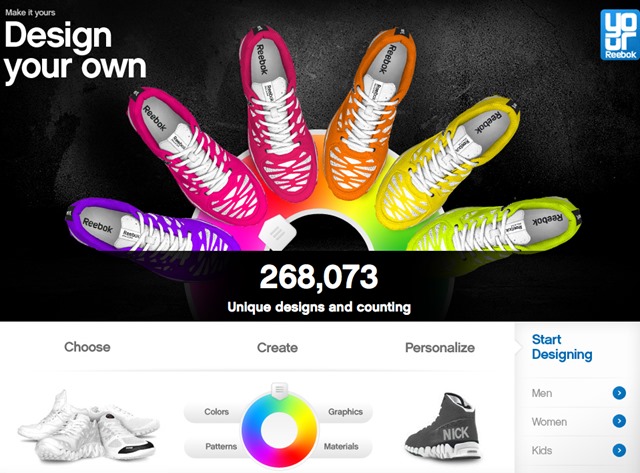The image size is (640, 473).
Task: Select the Graphics option pill
Action: 345,412
